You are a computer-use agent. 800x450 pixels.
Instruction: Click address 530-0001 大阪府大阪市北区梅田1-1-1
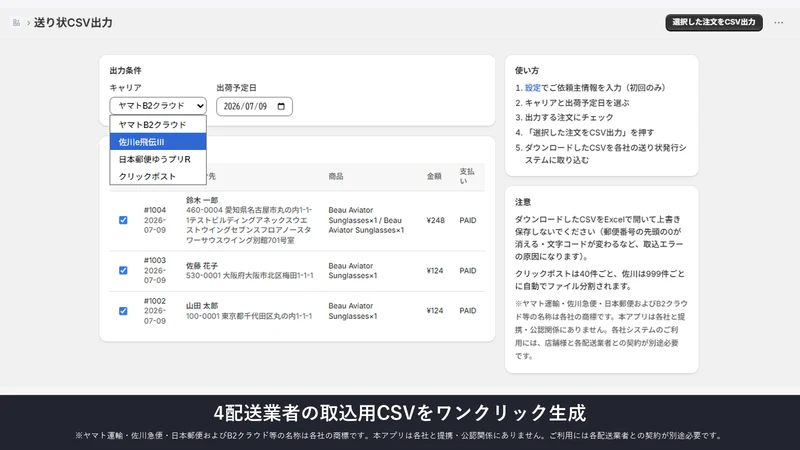[249, 276]
